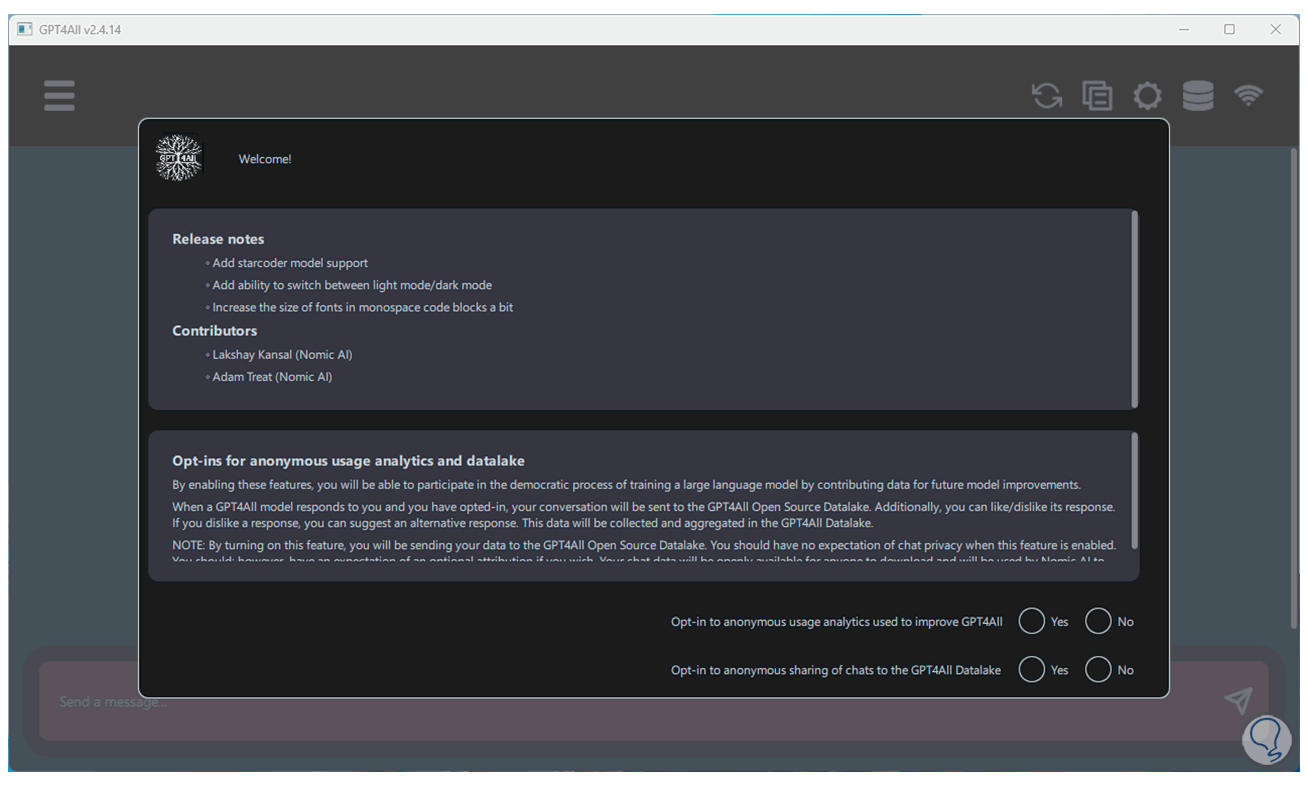Click the network/wifi status icon
Screen dimensions: 1308x786
click(1248, 95)
